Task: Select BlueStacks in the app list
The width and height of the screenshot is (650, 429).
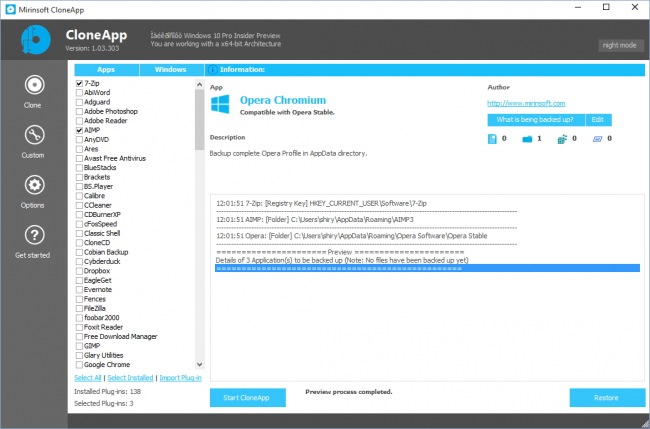Action: coord(100,168)
